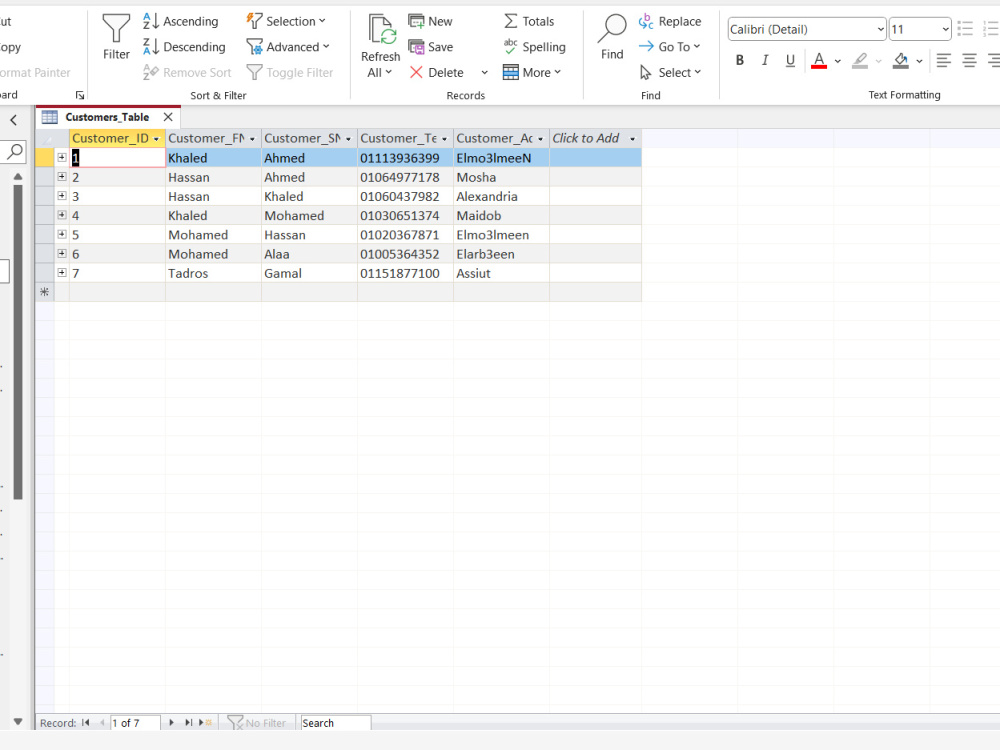Click Replace in Find group
The height and width of the screenshot is (750, 1000).
coord(670,21)
